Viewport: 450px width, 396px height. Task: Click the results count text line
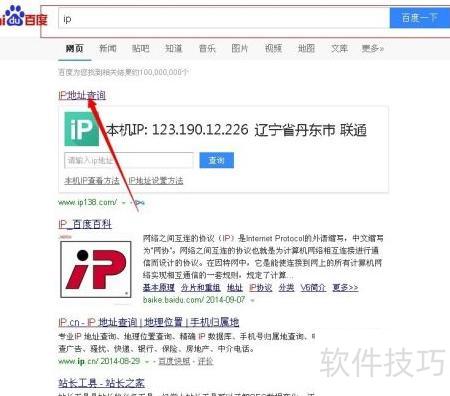click(123, 72)
